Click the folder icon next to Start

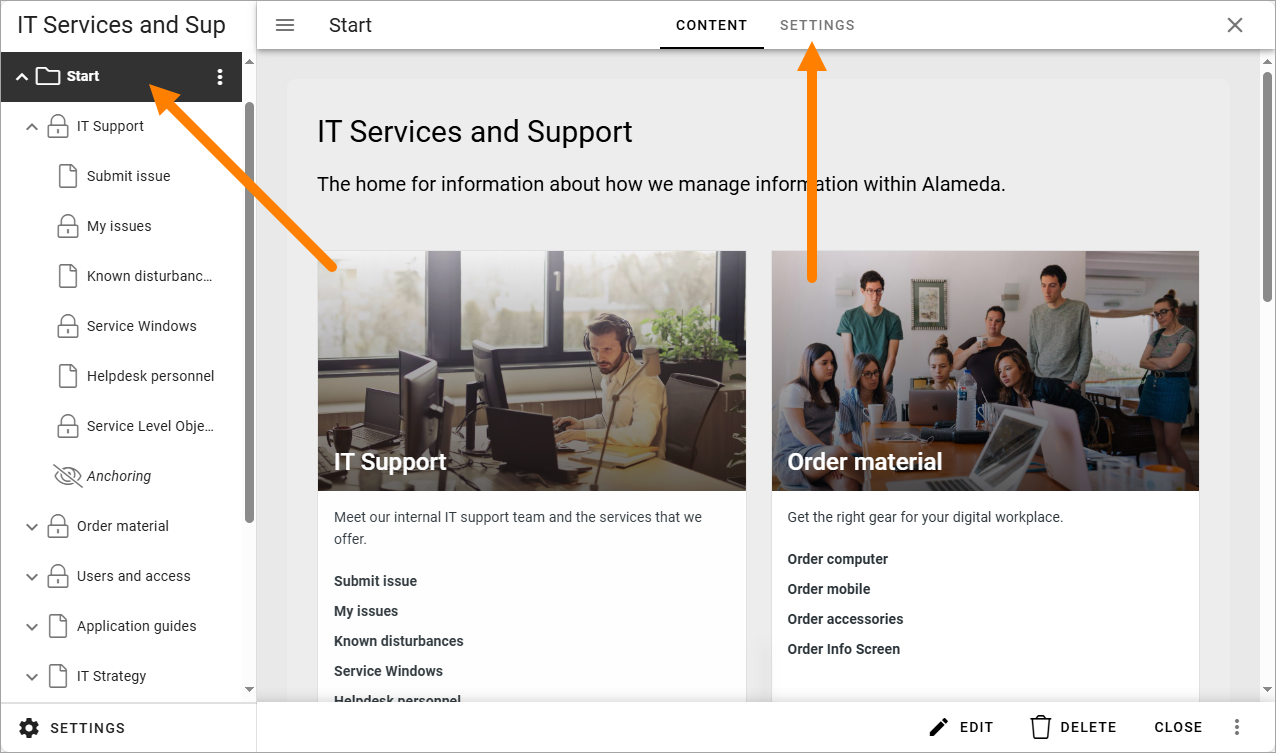tap(48, 76)
